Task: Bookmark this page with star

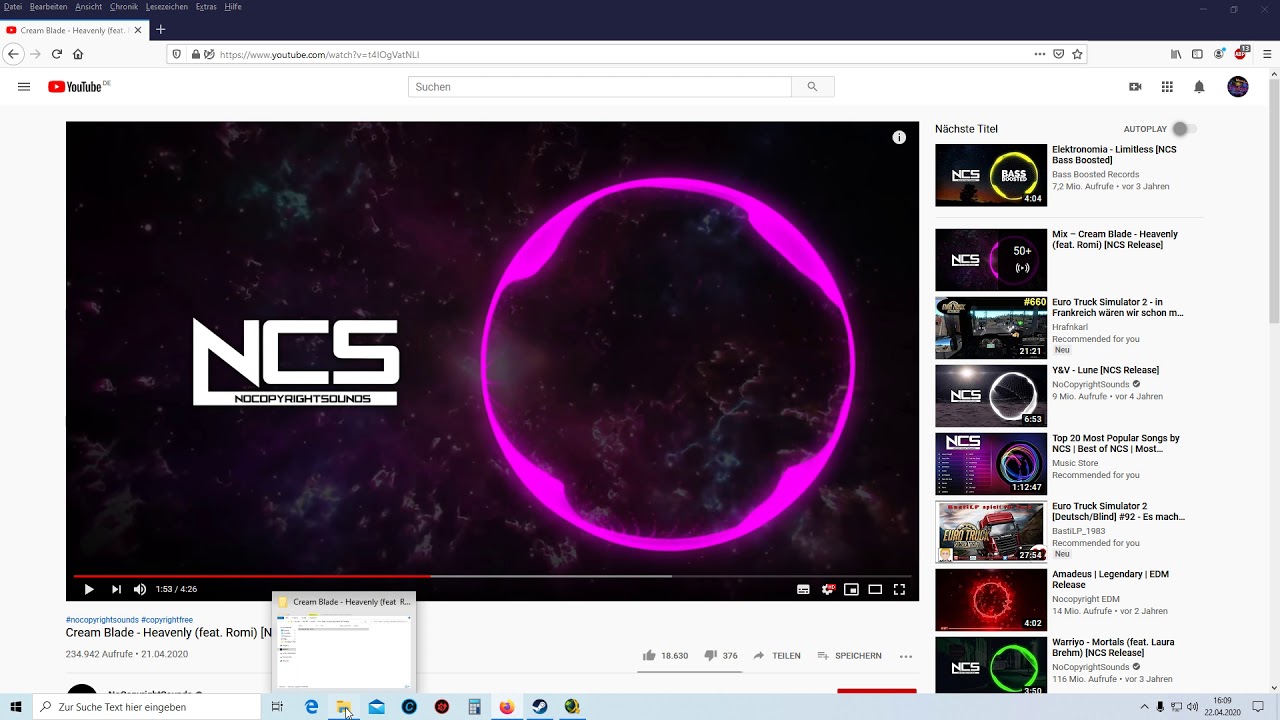Action: point(1077,54)
